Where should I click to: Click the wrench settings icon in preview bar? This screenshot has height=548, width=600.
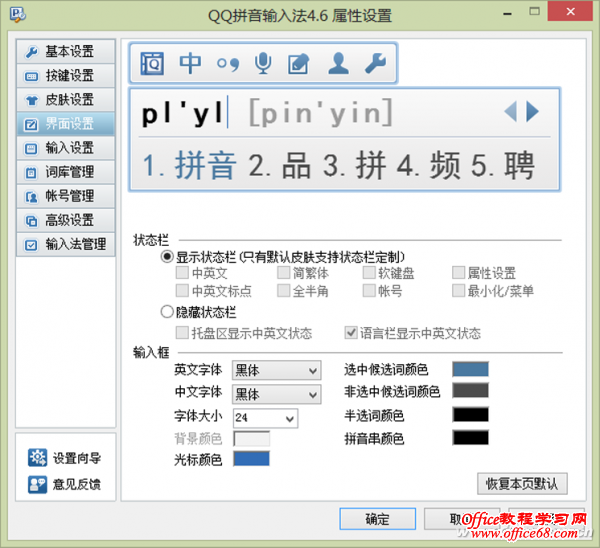click(375, 63)
